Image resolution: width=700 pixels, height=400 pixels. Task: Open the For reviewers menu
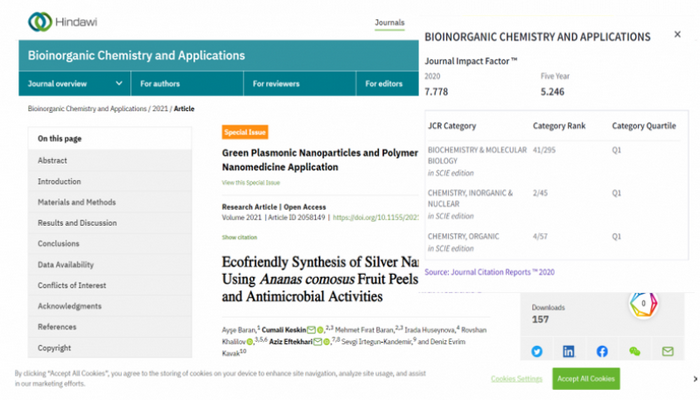(x=276, y=84)
